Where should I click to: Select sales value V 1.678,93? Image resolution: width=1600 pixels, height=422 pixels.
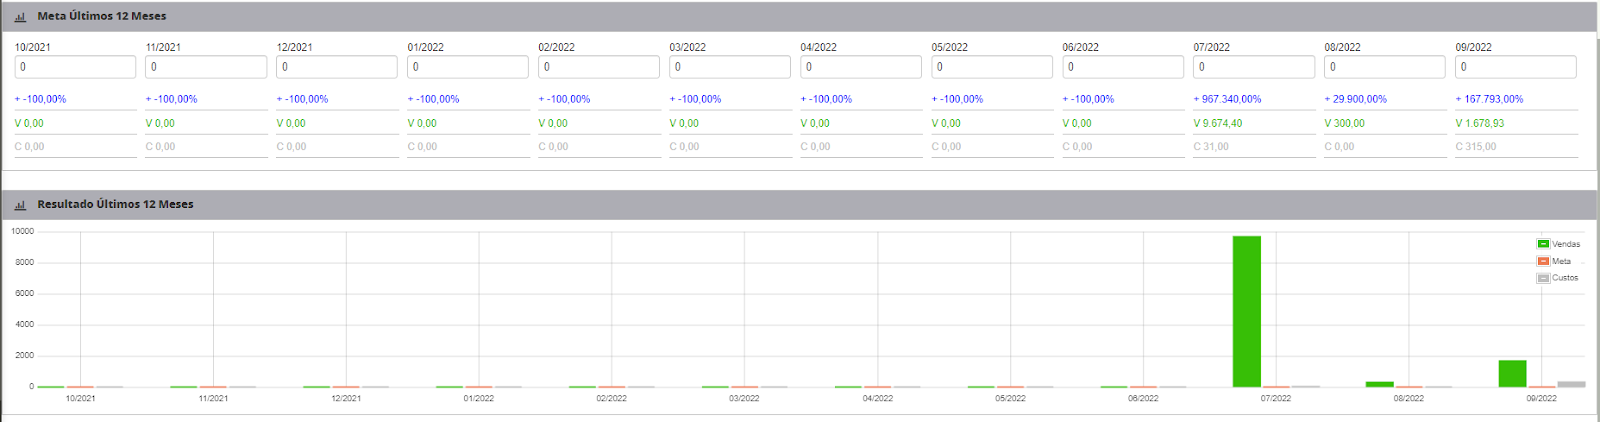tap(1480, 123)
